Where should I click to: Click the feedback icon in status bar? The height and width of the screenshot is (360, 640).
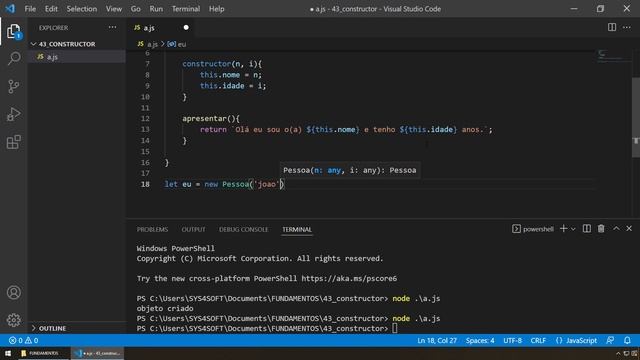point(610,340)
